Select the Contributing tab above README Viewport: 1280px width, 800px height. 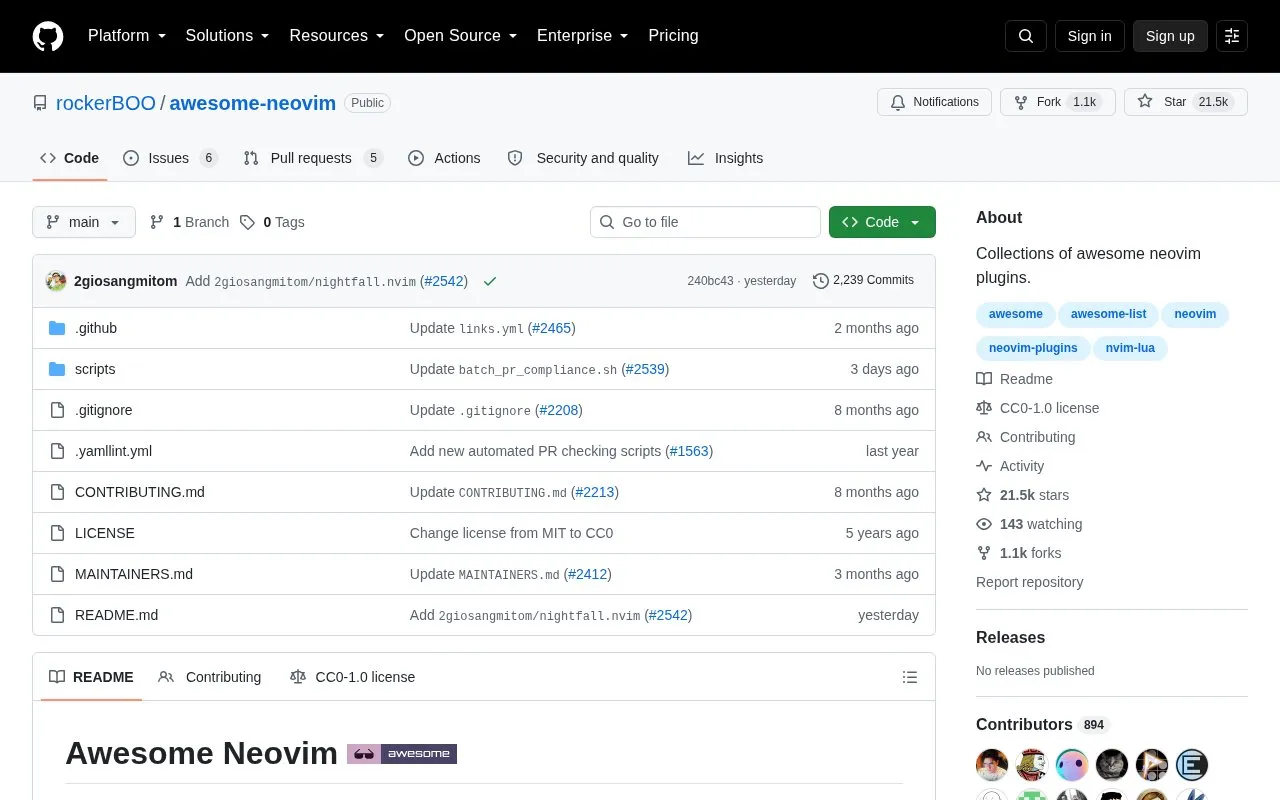tap(210, 677)
